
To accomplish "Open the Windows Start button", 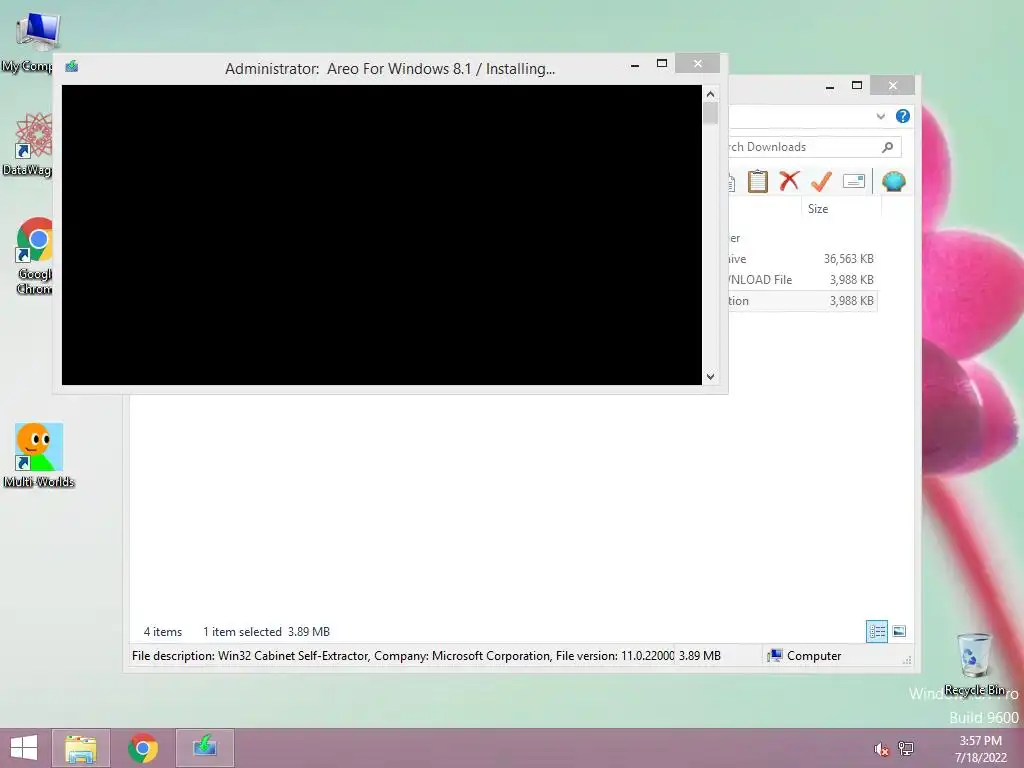I will click(24, 748).
